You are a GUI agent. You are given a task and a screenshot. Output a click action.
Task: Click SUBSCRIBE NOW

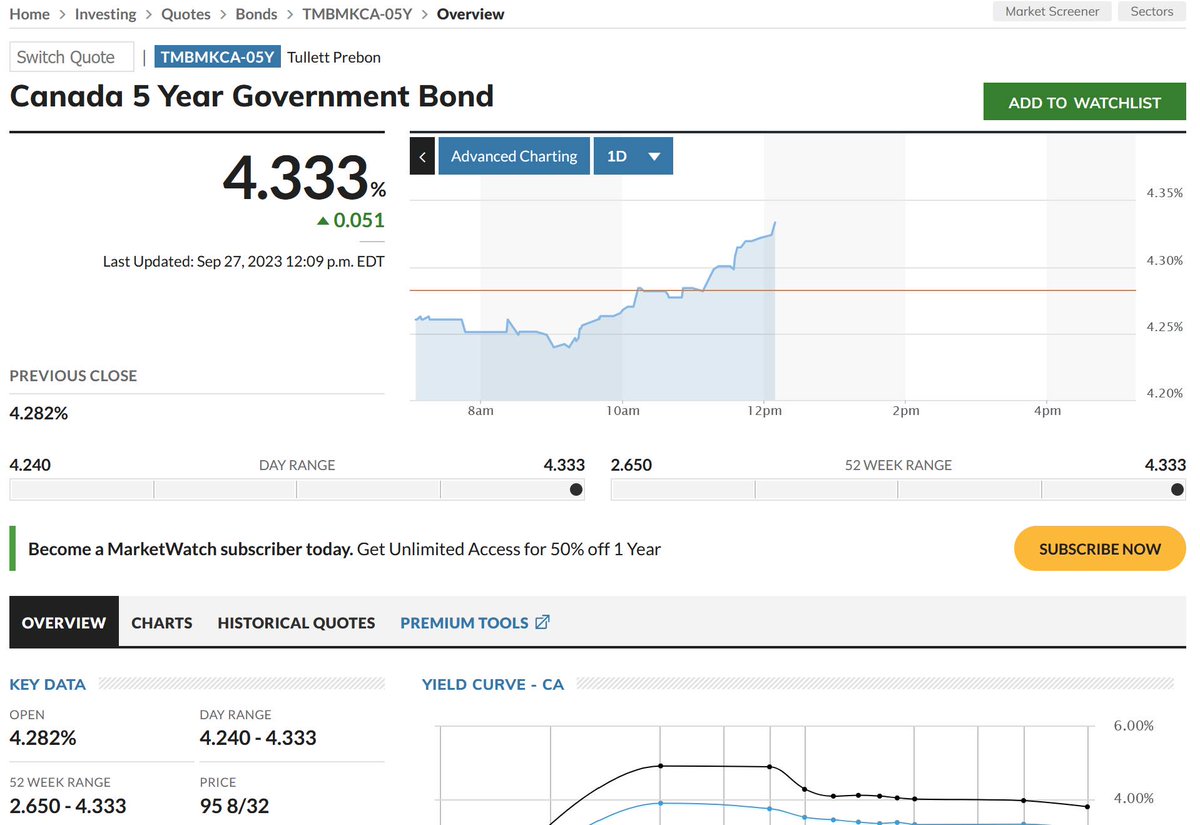point(1099,548)
